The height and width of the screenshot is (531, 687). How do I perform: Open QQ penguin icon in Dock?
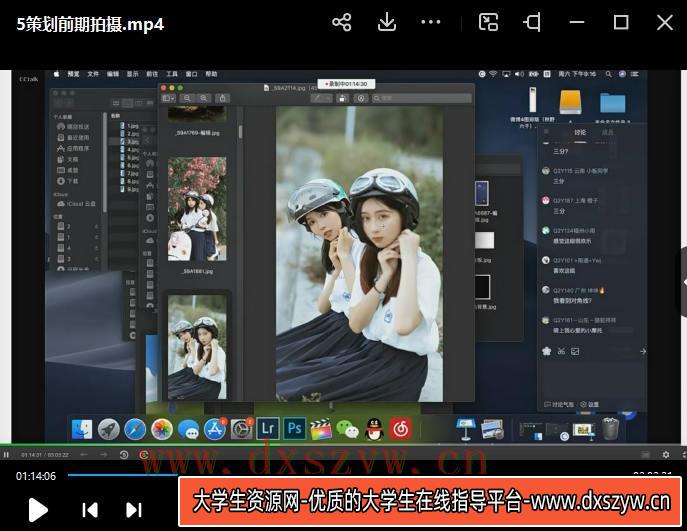click(374, 429)
